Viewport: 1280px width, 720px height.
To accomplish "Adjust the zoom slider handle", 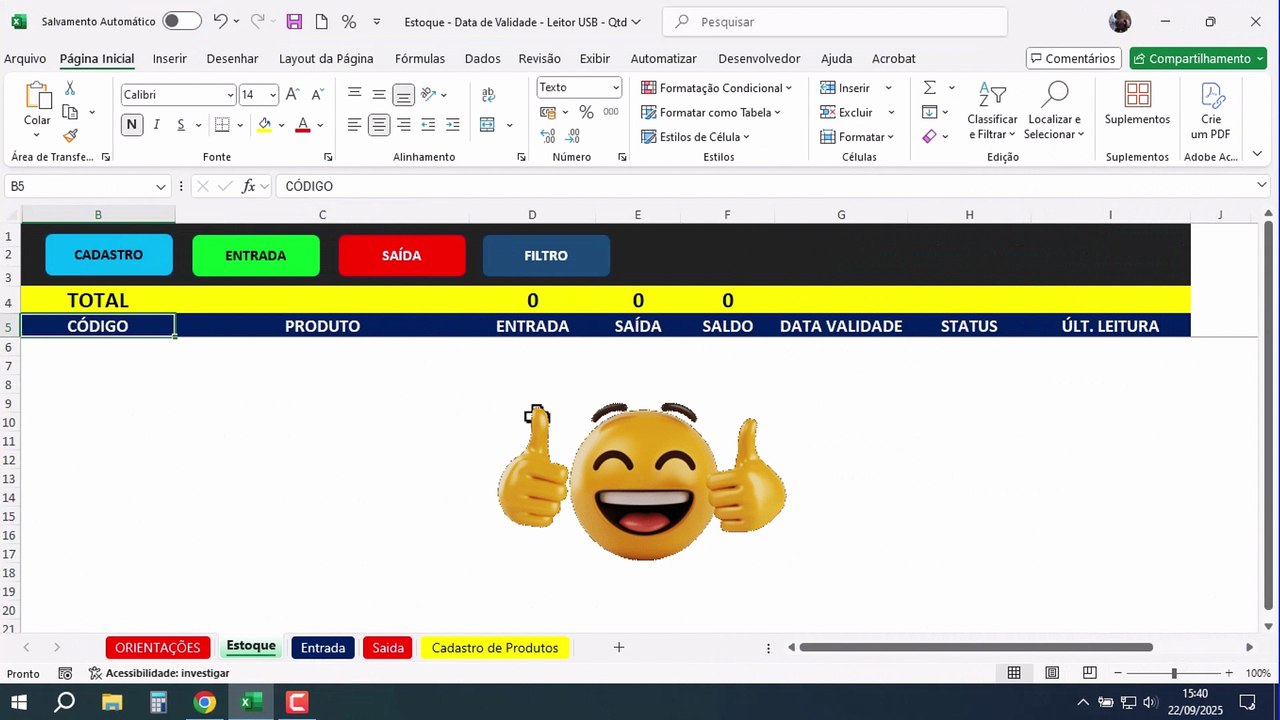I will 1174,674.
